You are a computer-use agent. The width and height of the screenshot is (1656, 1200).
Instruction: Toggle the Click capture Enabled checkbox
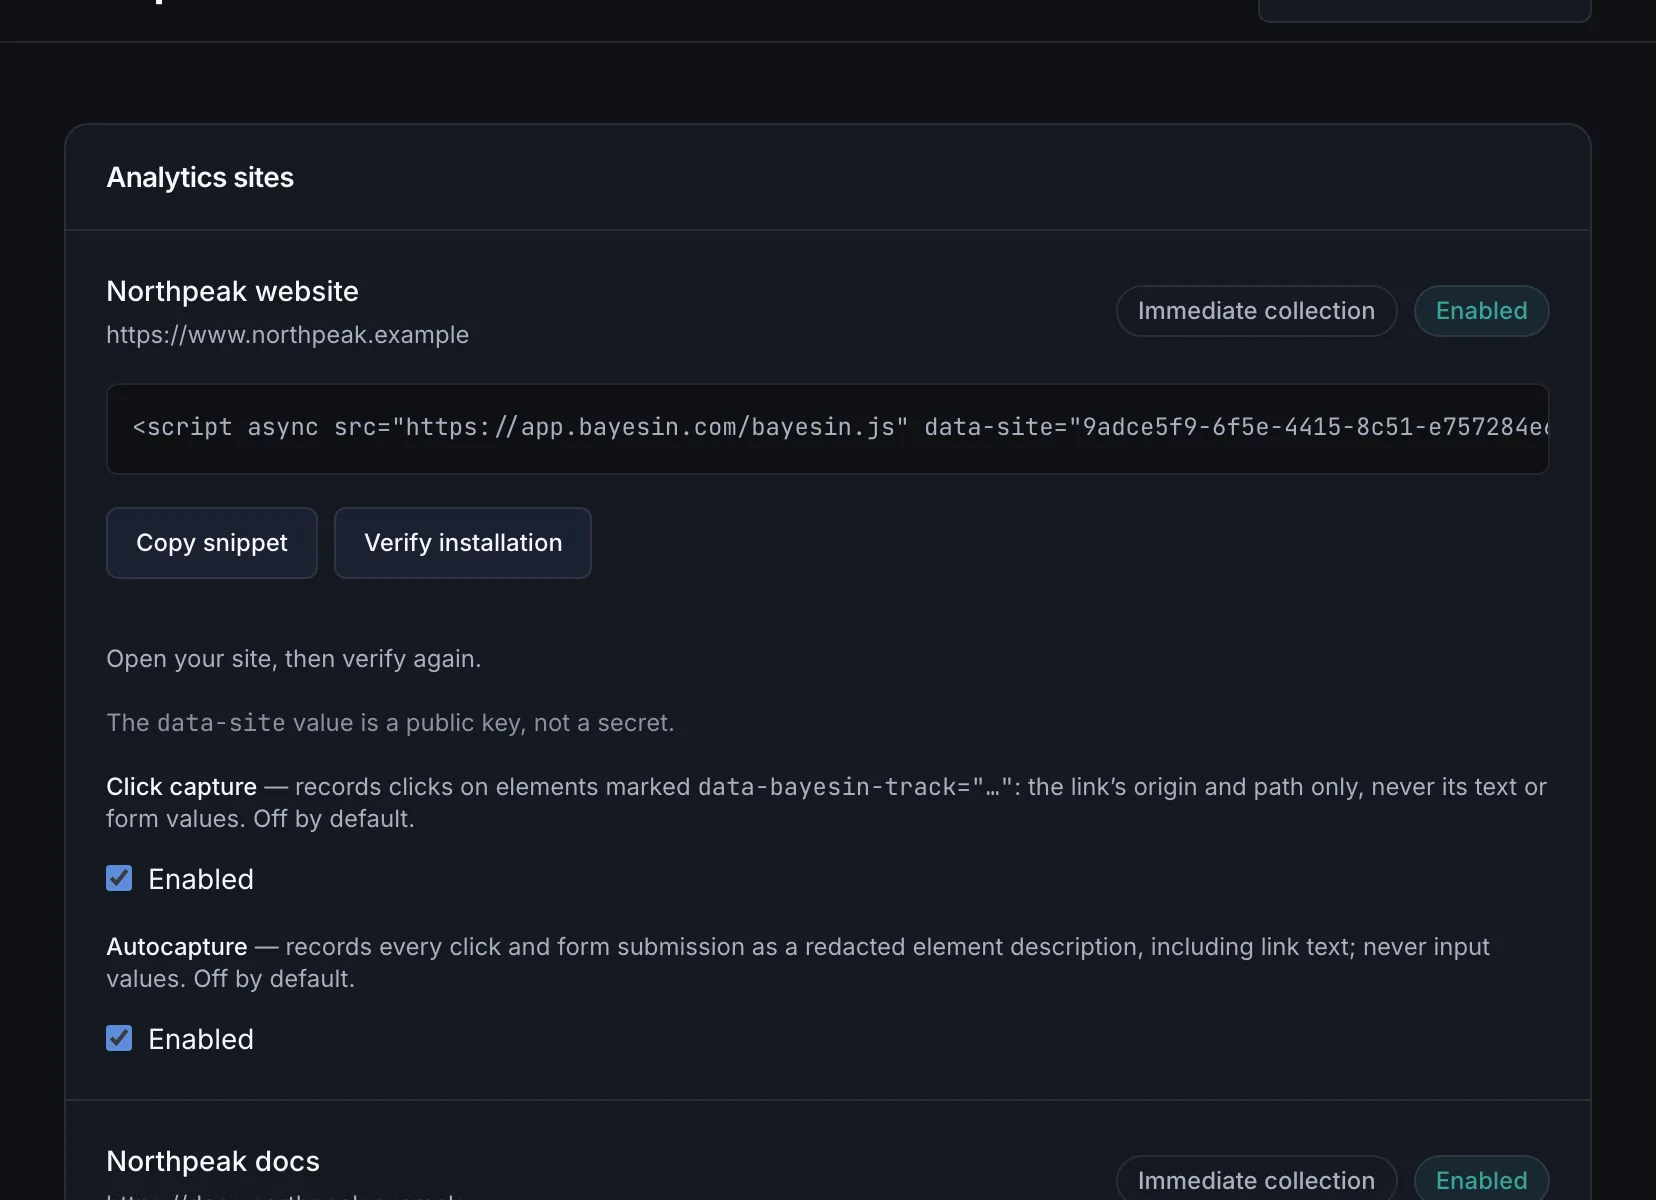[x=119, y=878]
